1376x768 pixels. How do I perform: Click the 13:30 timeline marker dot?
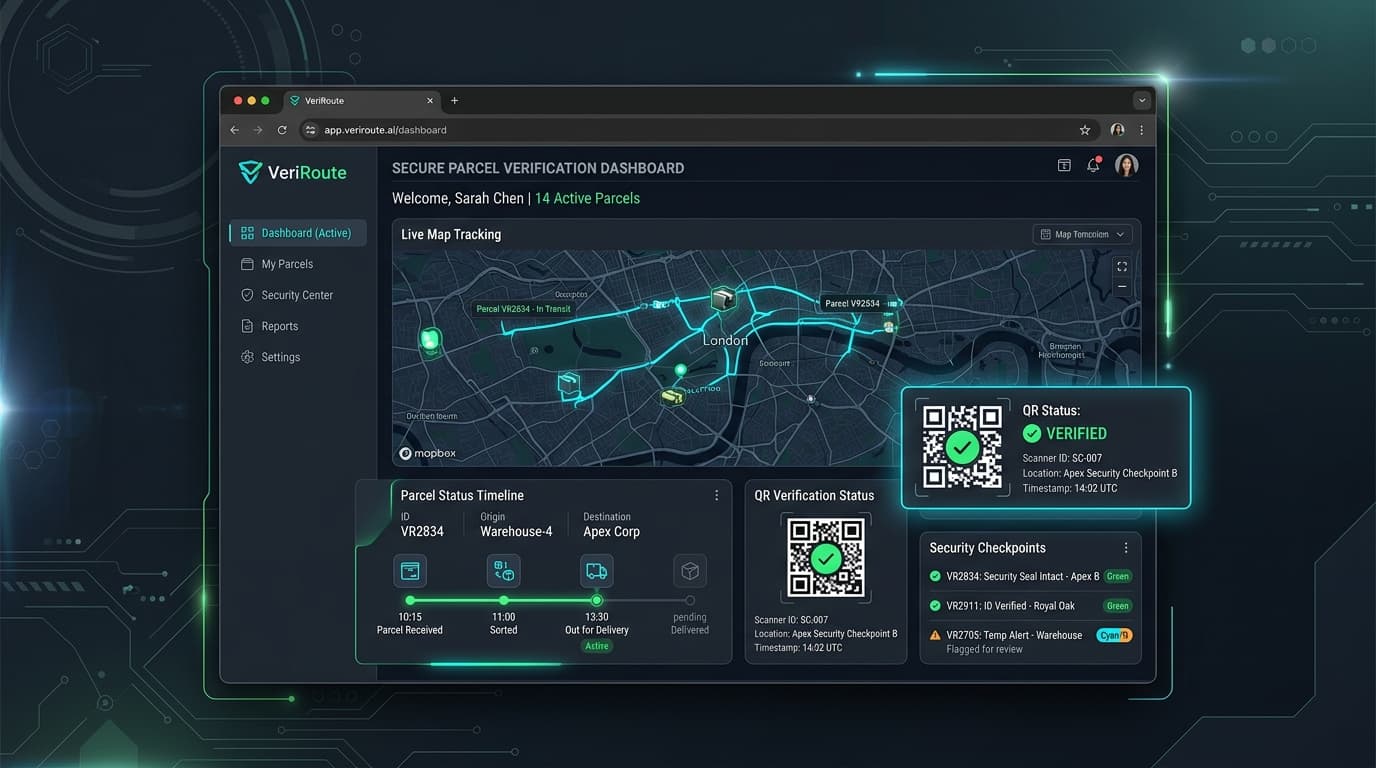pos(597,600)
